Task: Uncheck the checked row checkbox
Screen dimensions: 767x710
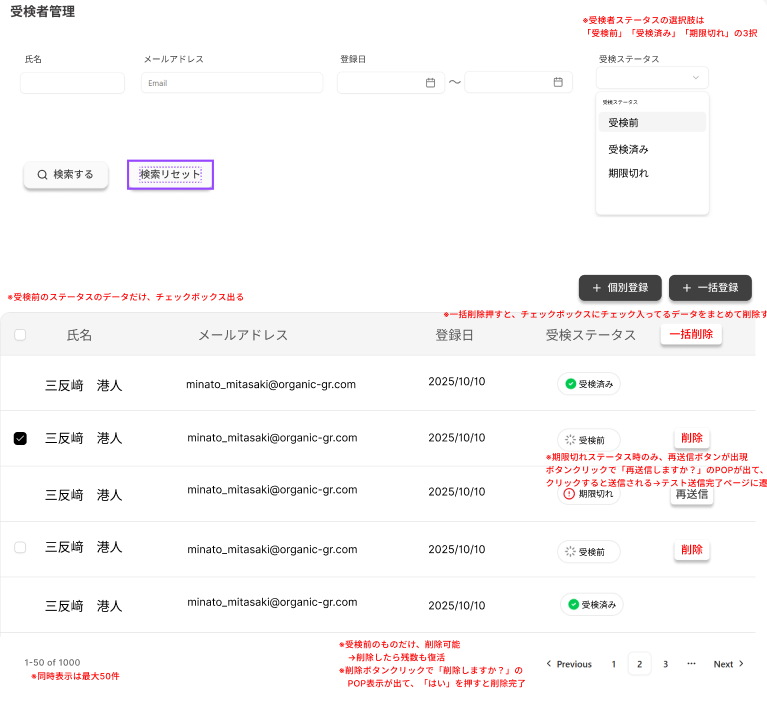Action: tap(20, 439)
